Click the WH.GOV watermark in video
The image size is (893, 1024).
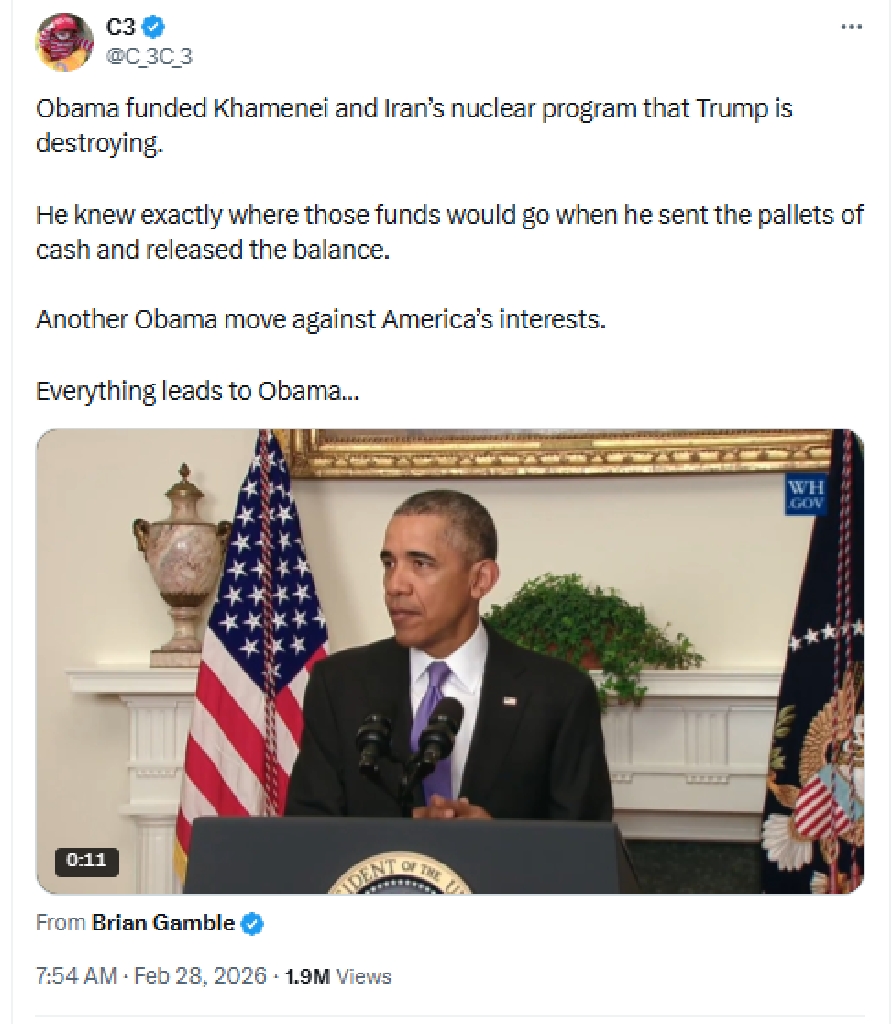pyautogui.click(x=805, y=494)
